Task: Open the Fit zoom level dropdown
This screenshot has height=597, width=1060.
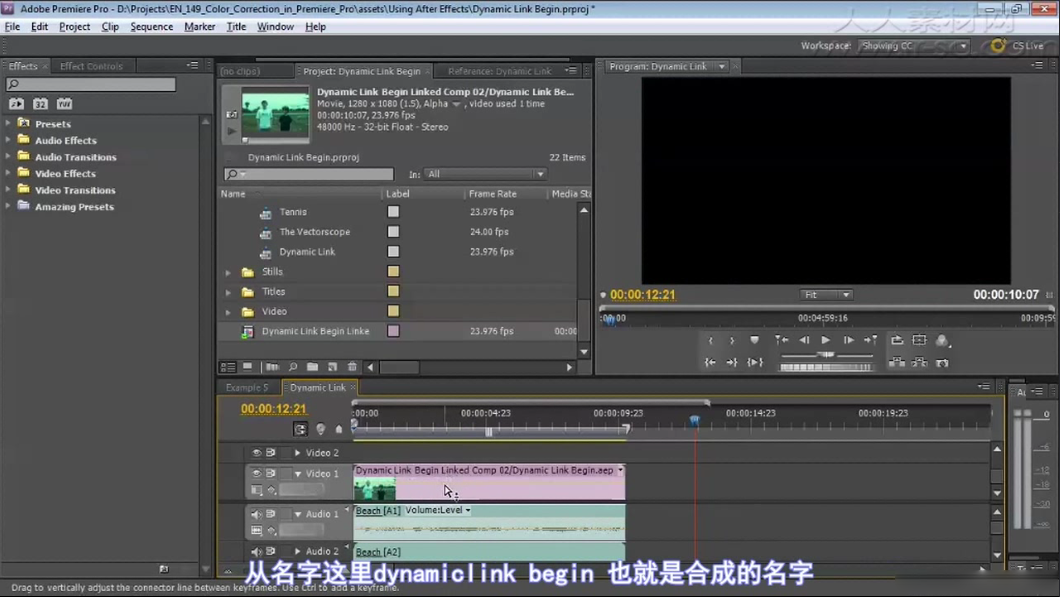Action: pyautogui.click(x=826, y=295)
